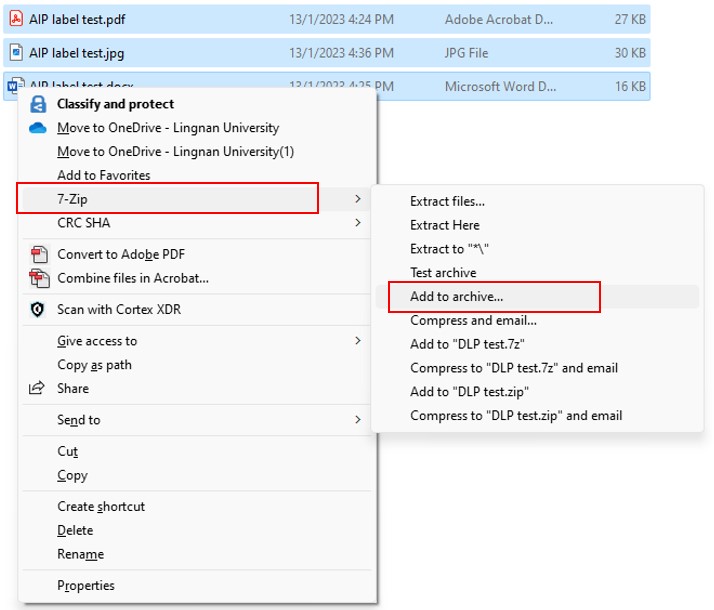714x610 pixels.
Task: Choose Compress to "DLP test.7z" and email
Action: click(514, 368)
